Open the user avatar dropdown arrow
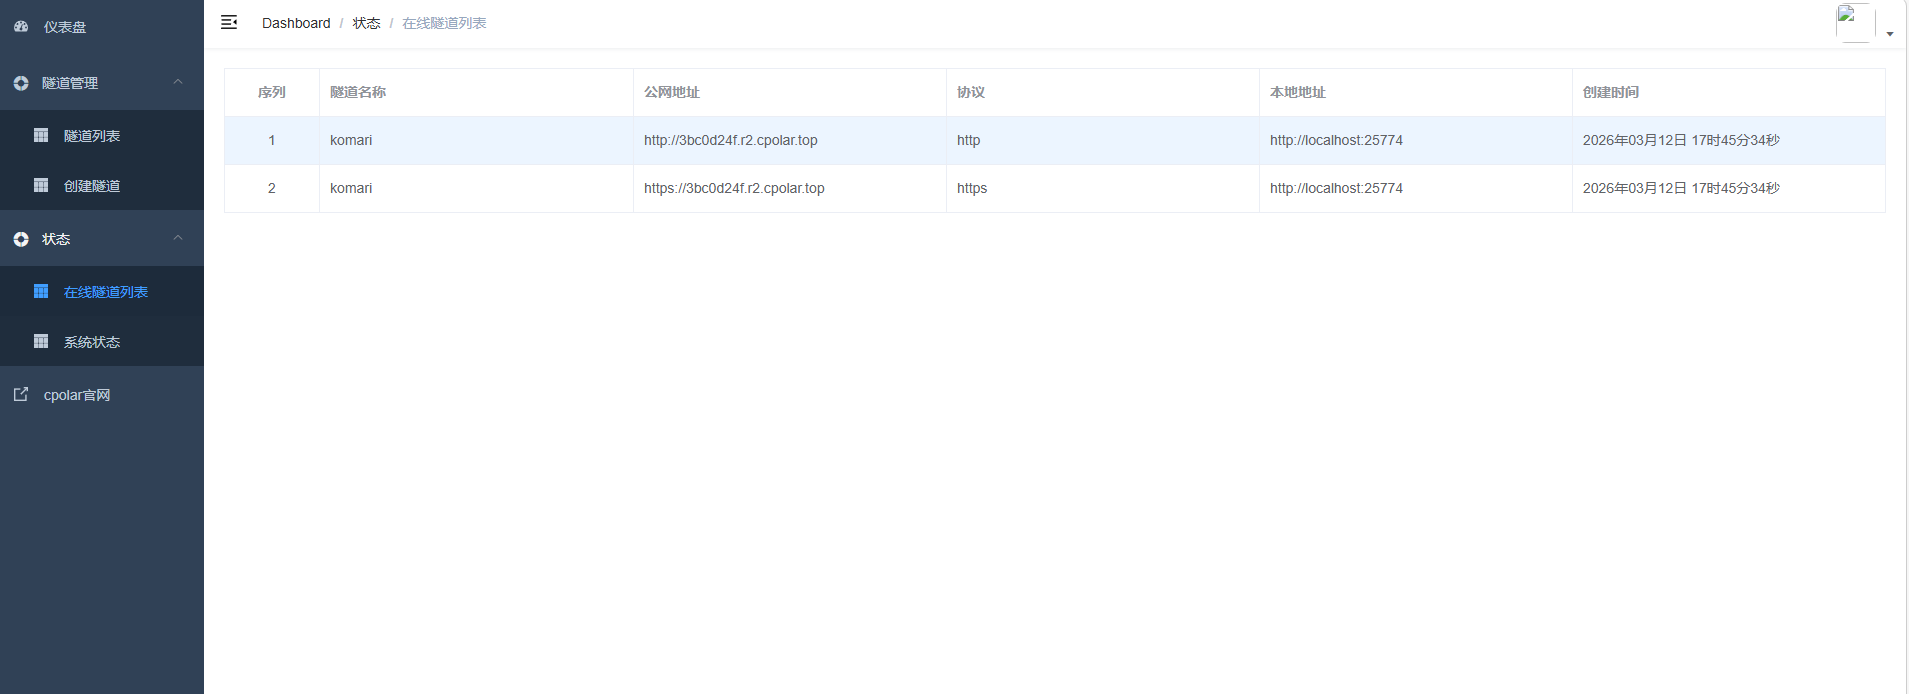The image size is (1909, 694). 1890,34
